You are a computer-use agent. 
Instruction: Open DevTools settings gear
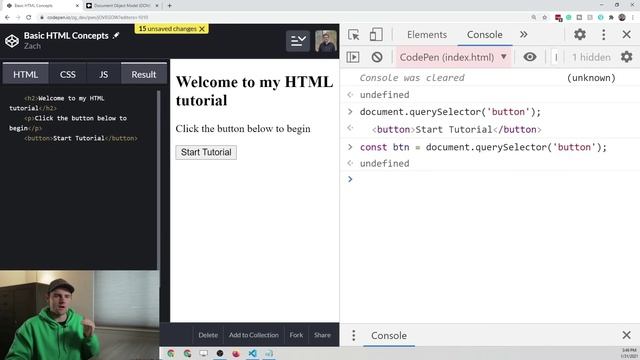(580, 35)
